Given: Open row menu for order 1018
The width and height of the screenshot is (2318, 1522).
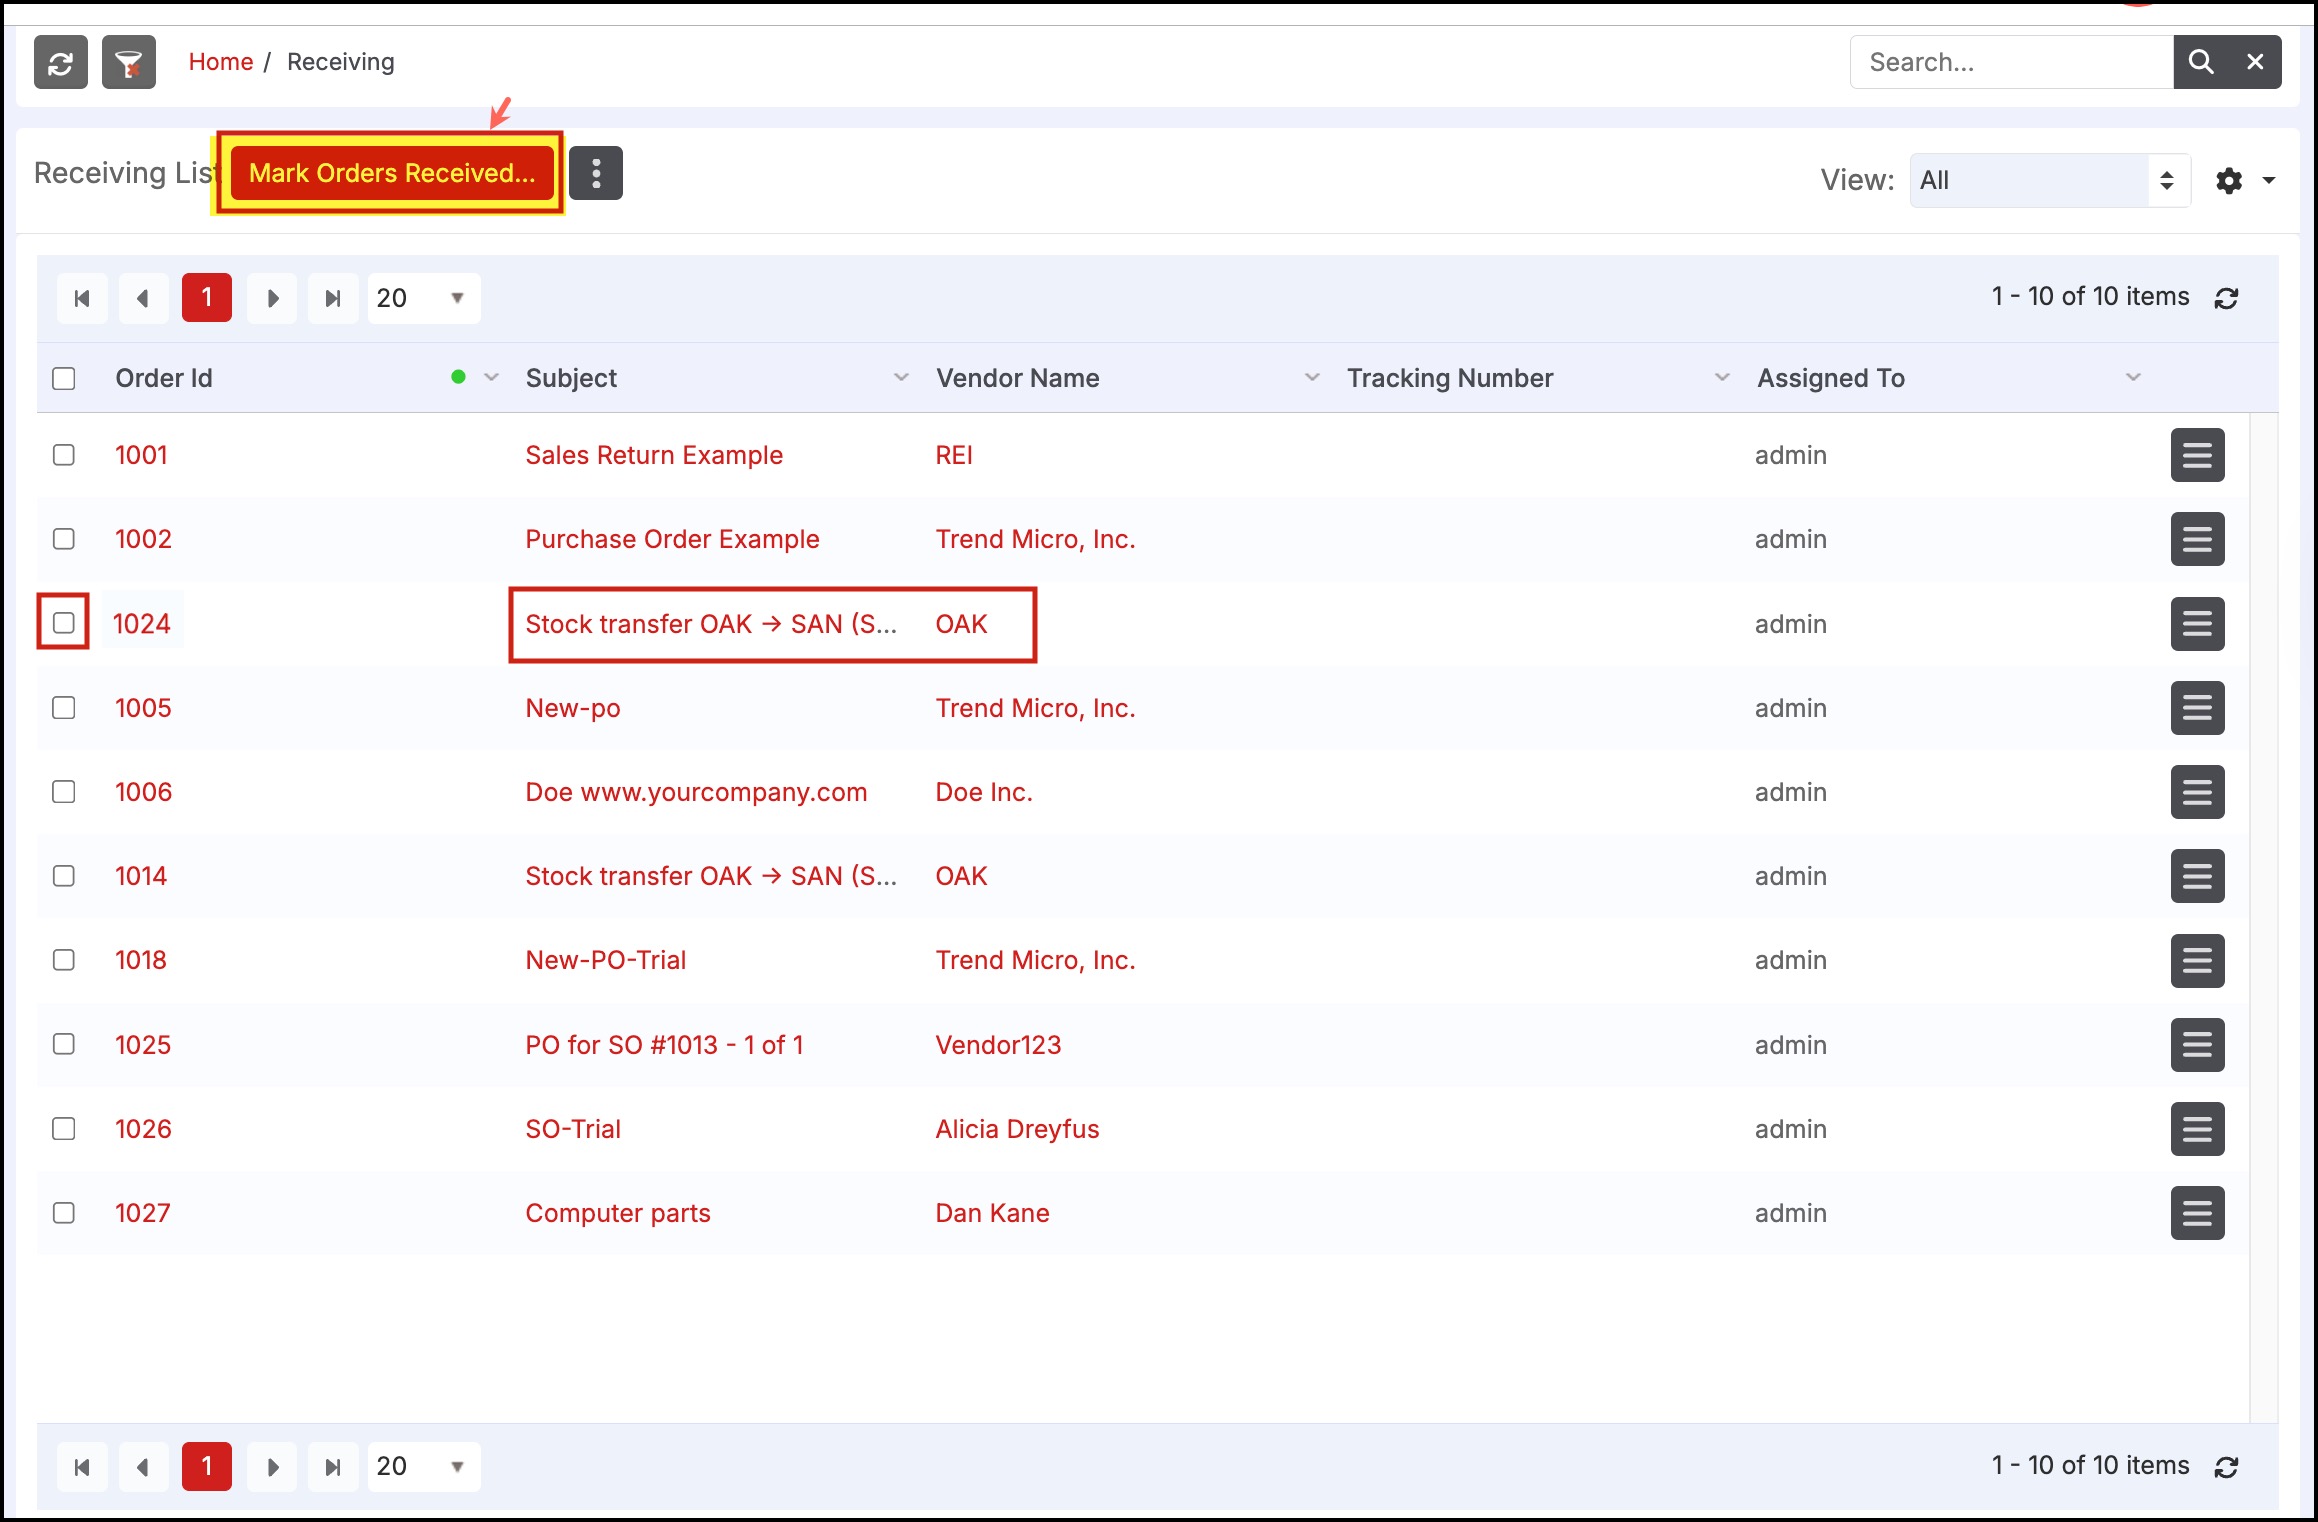Looking at the screenshot, I should click(2198, 961).
